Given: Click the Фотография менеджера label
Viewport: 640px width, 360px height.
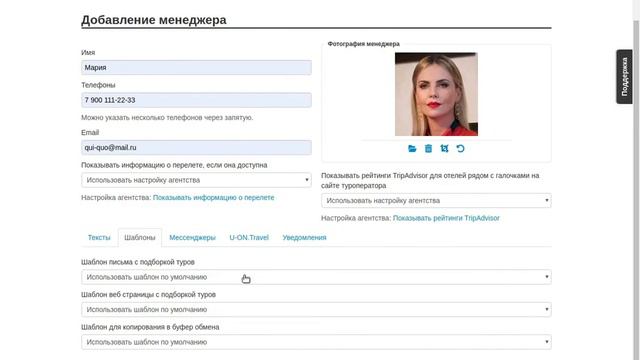Looking at the screenshot, I should pos(363,44).
